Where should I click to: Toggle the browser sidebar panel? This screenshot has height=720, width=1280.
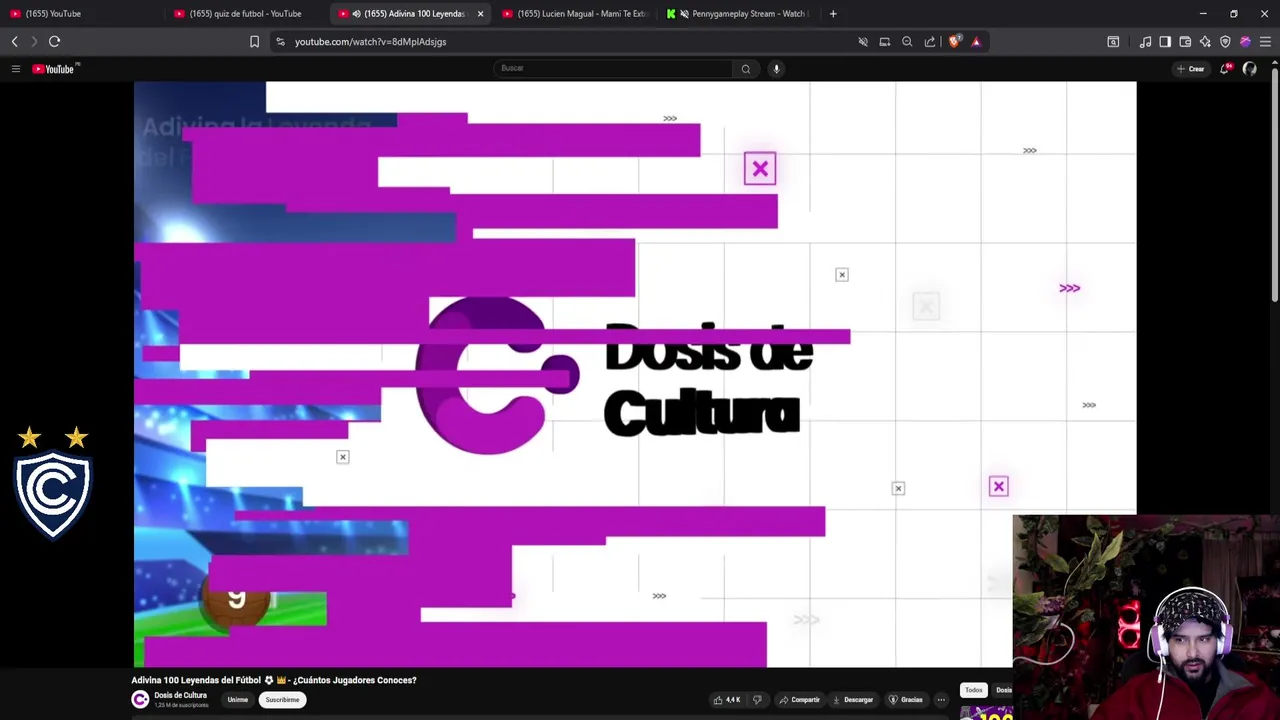[x=1165, y=41]
